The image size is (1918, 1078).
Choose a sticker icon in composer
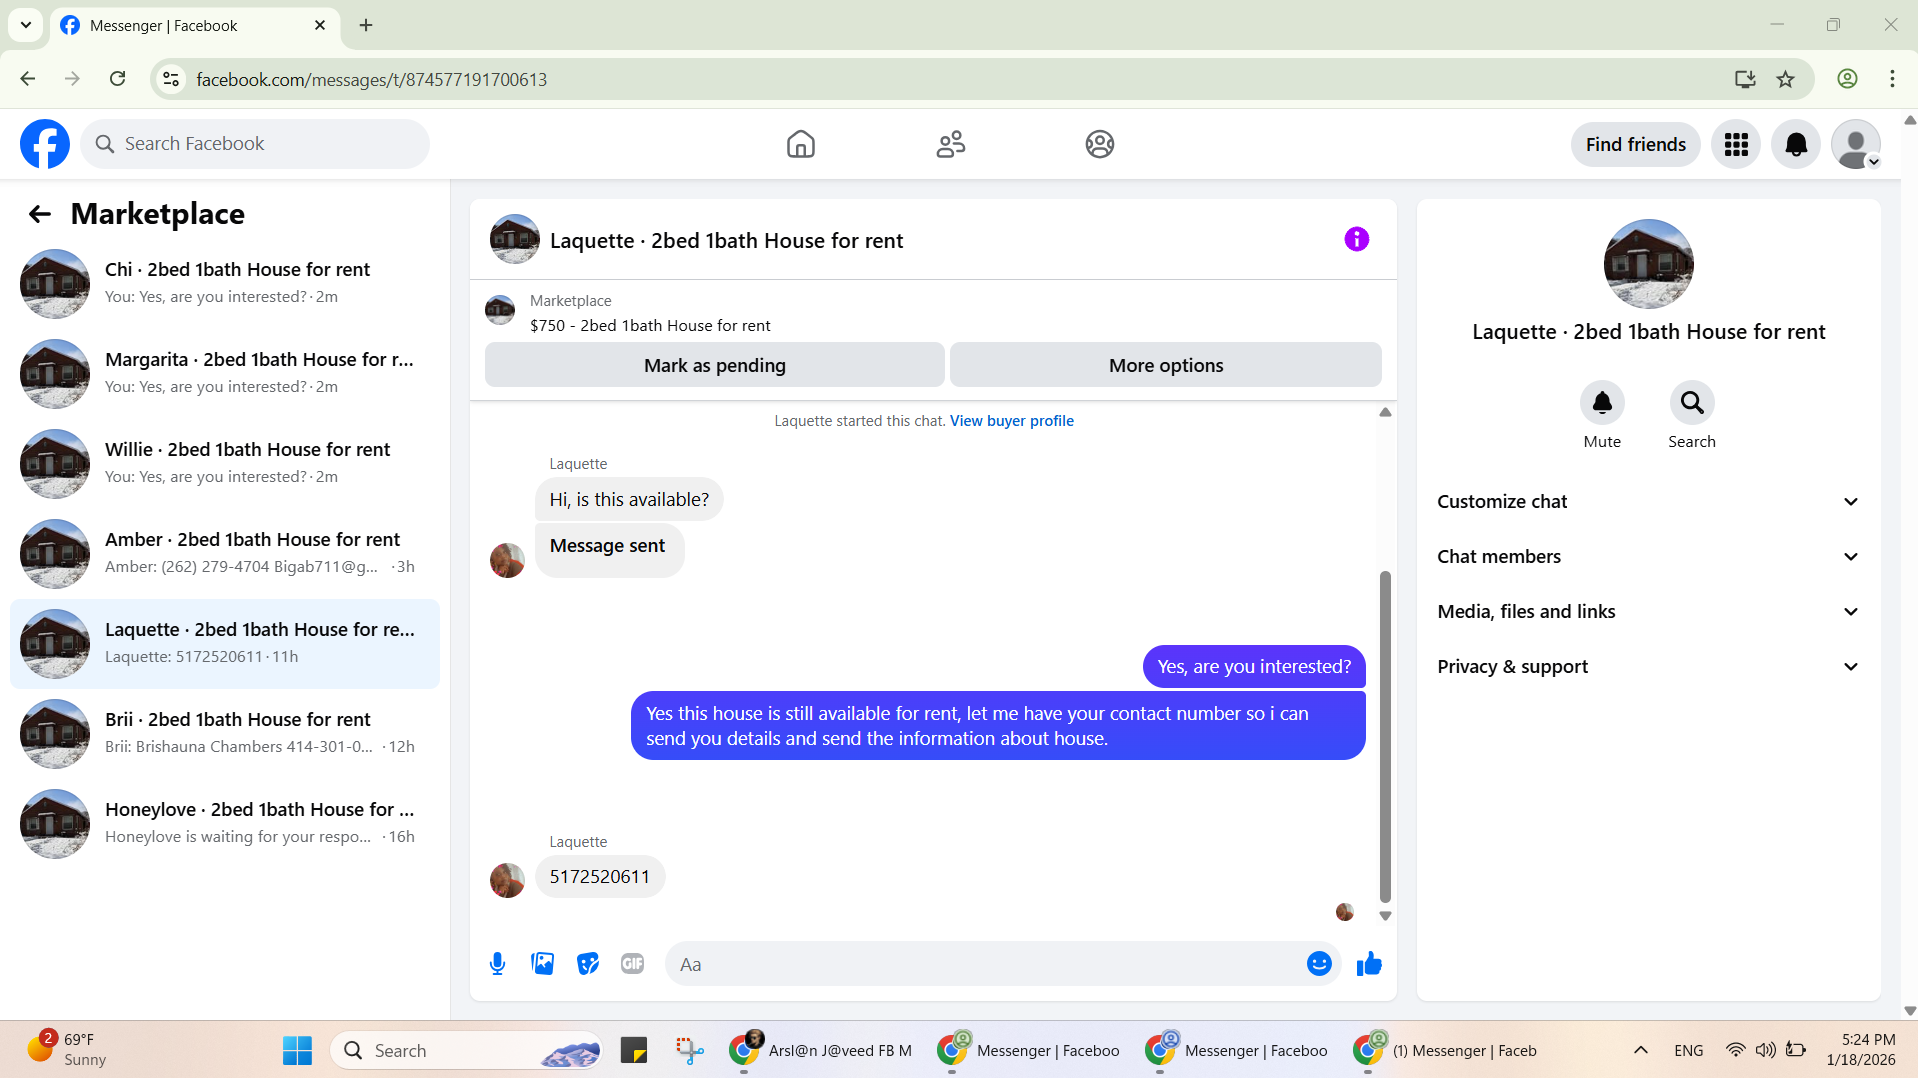588,964
